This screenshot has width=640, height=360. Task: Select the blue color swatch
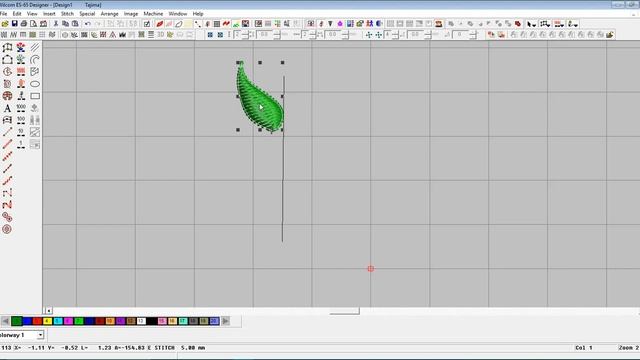pyautogui.click(x=27, y=321)
